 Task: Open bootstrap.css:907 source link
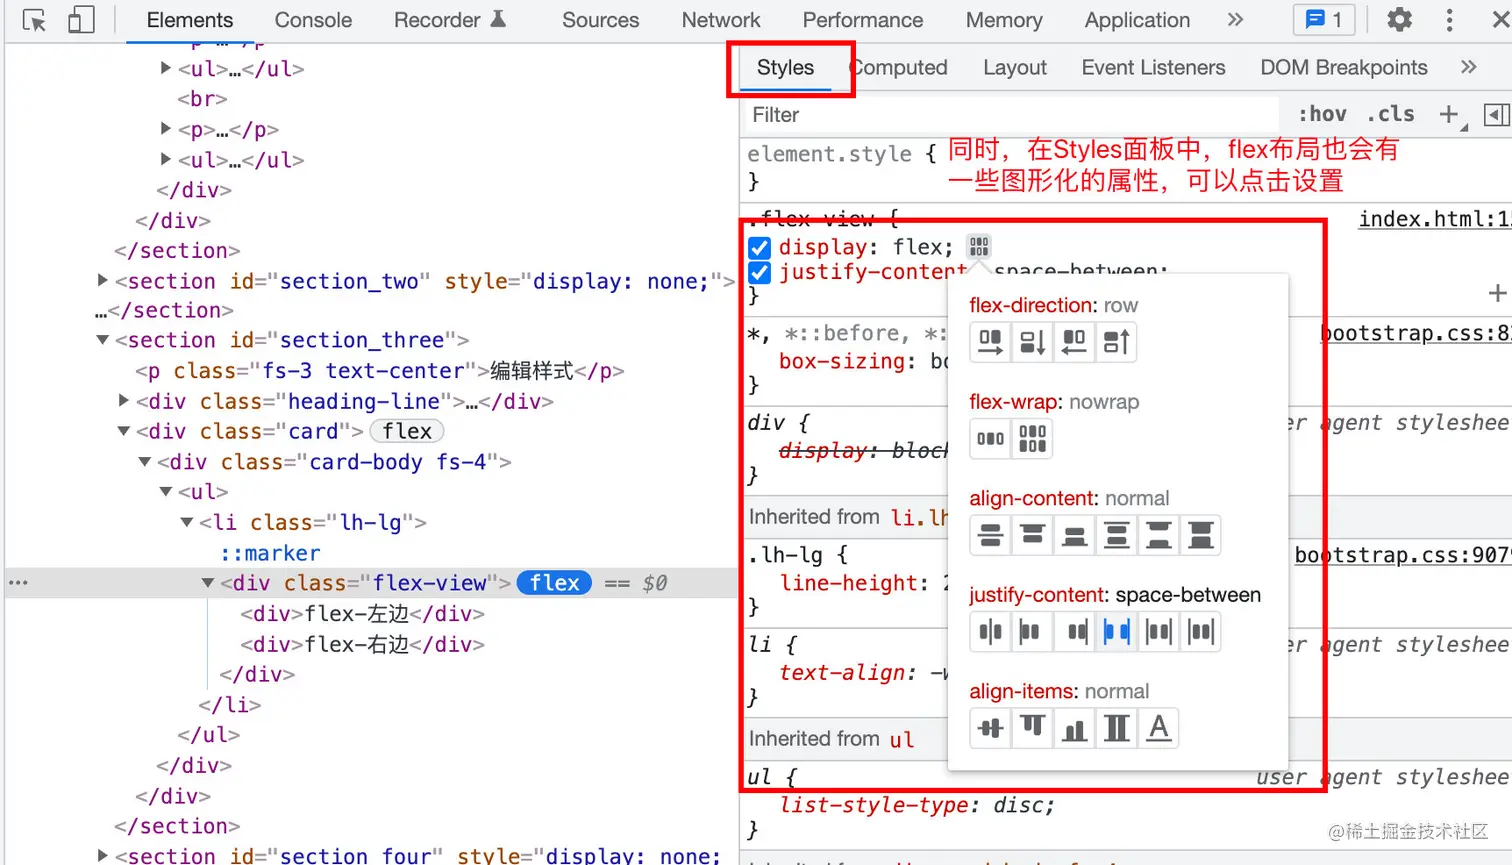point(1403,555)
